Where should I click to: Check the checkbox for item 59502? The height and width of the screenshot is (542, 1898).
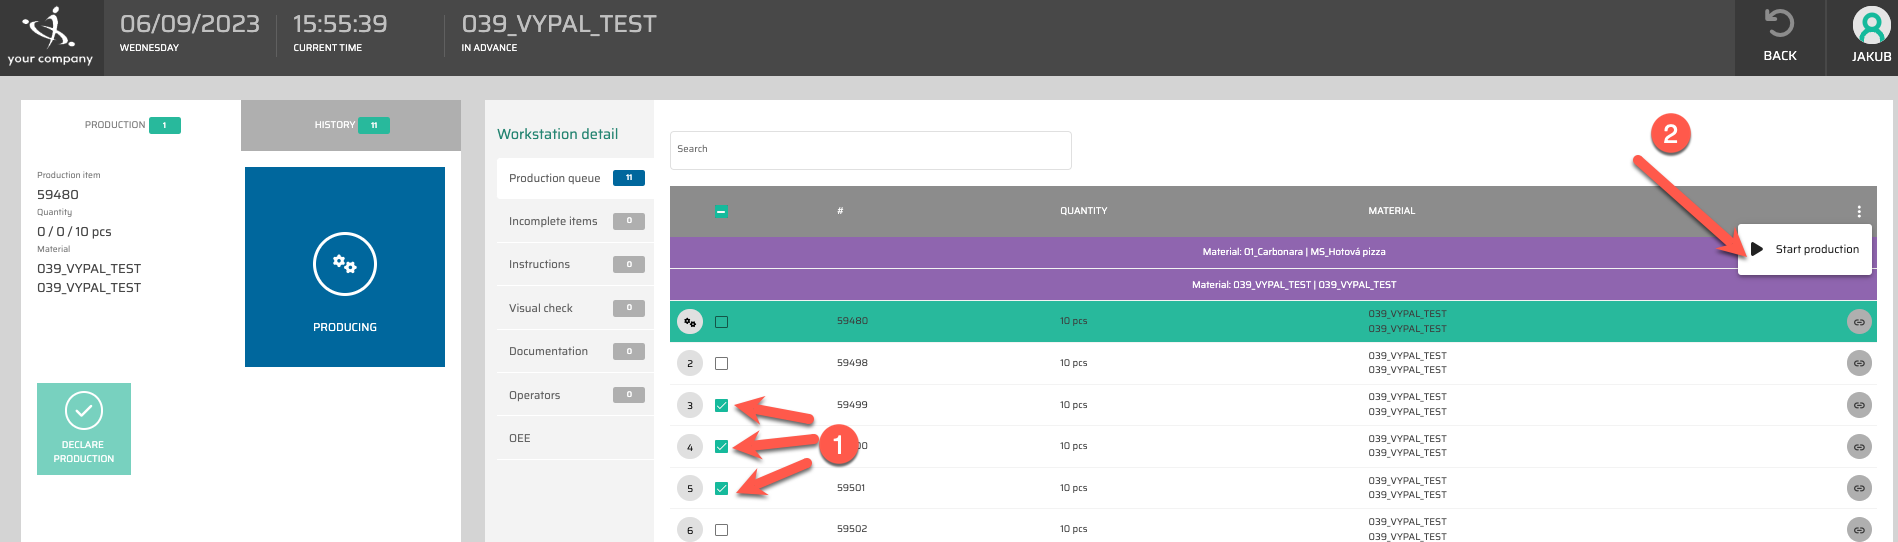(x=721, y=530)
